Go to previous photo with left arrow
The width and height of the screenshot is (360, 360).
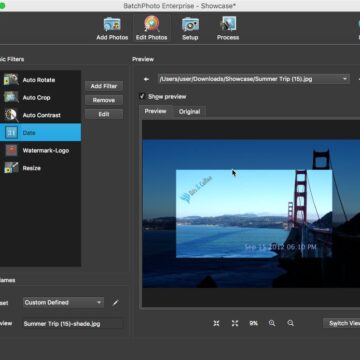(x=146, y=79)
